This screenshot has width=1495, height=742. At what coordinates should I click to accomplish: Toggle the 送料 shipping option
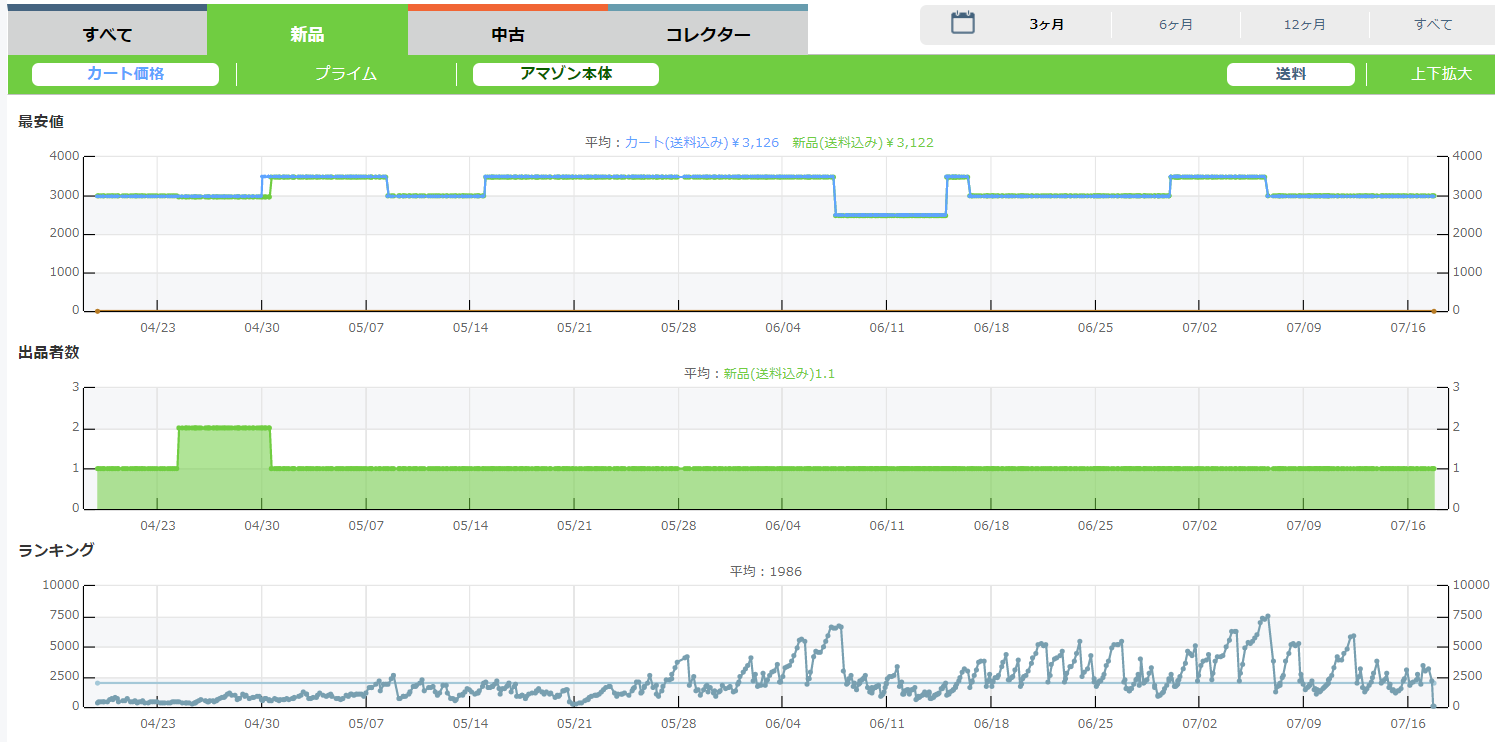1290,74
